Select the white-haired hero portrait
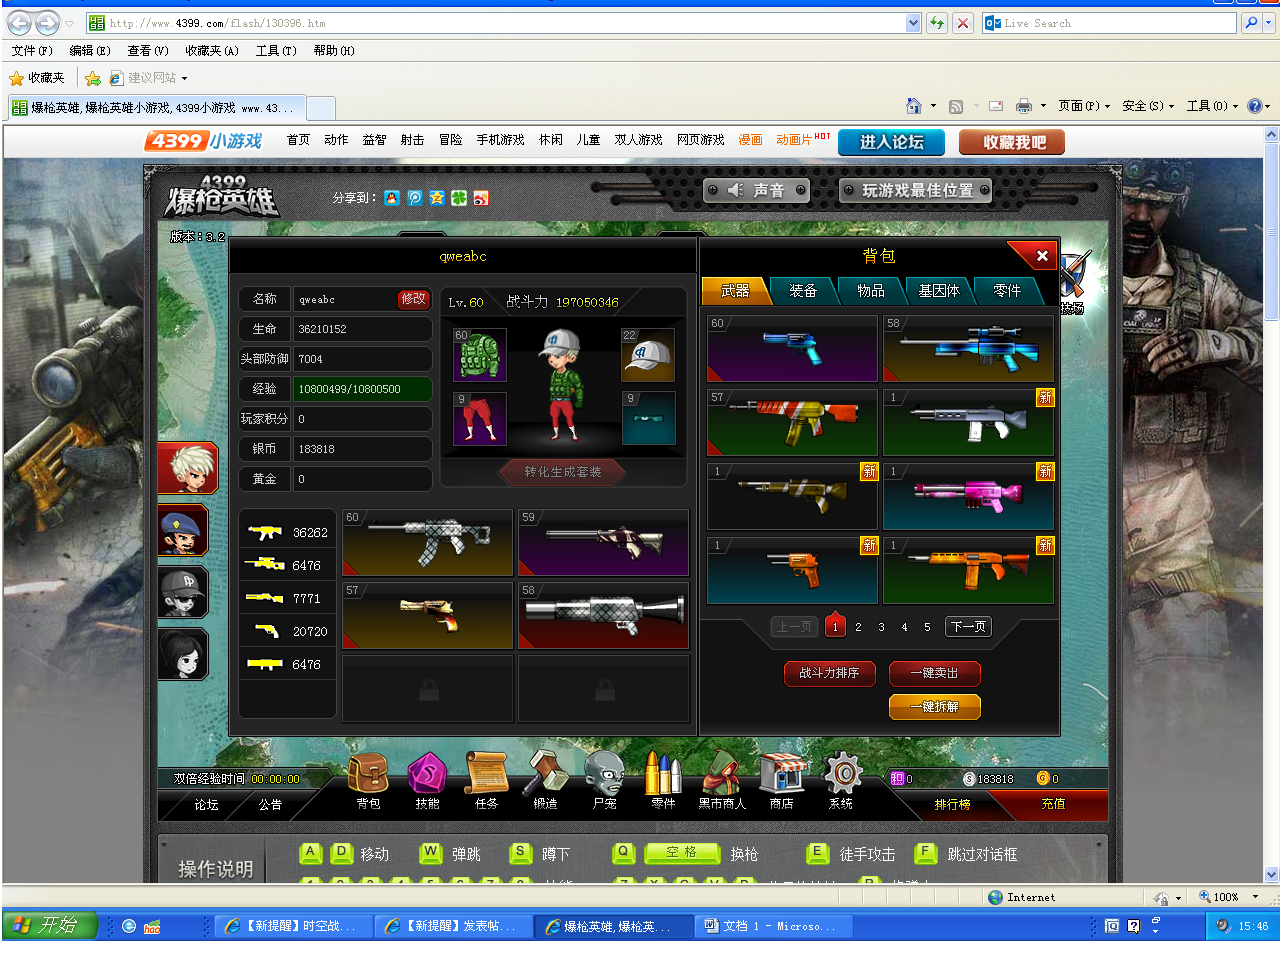Image resolution: width=1280 pixels, height=960 pixels. coord(187,468)
